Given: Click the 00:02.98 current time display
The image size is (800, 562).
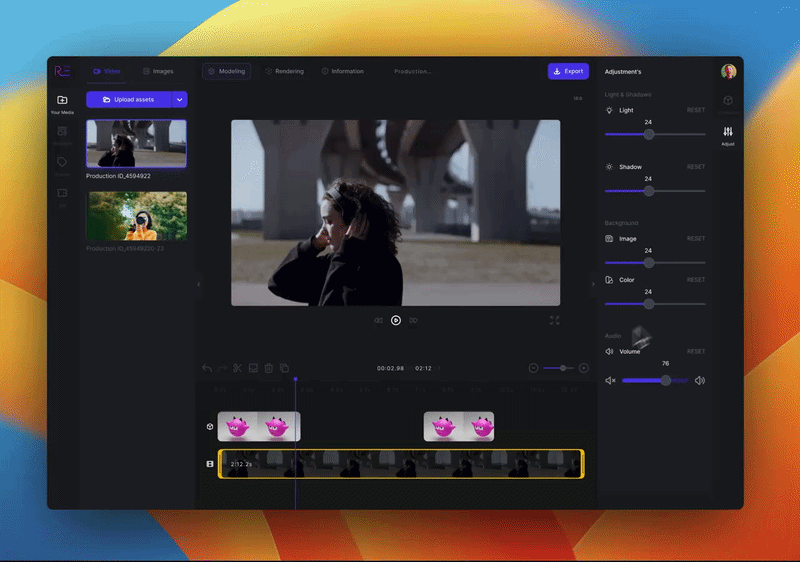Looking at the screenshot, I should click(x=390, y=368).
